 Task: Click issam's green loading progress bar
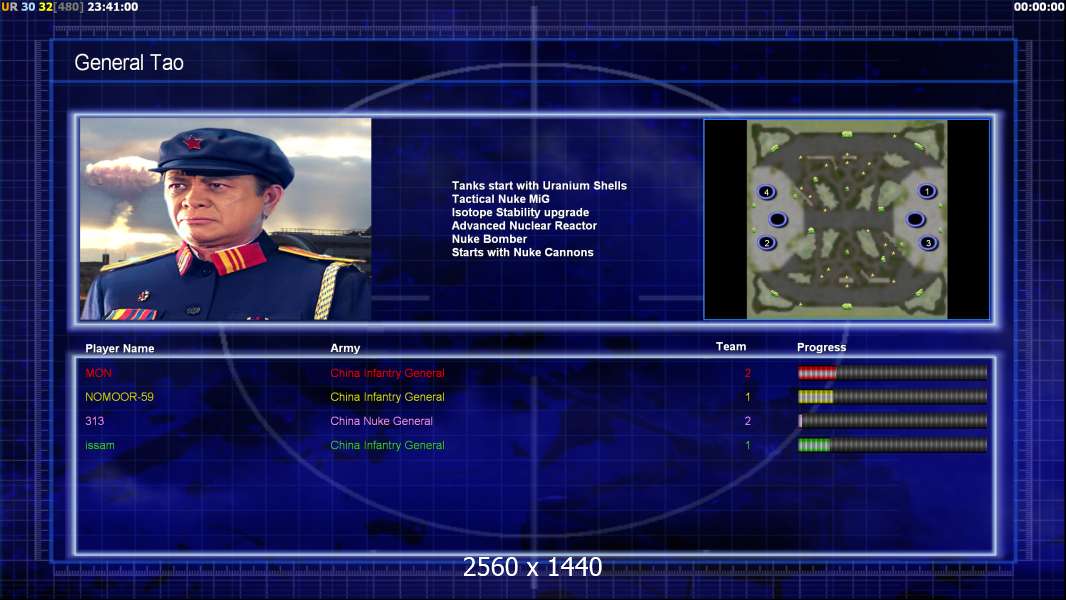(x=892, y=445)
